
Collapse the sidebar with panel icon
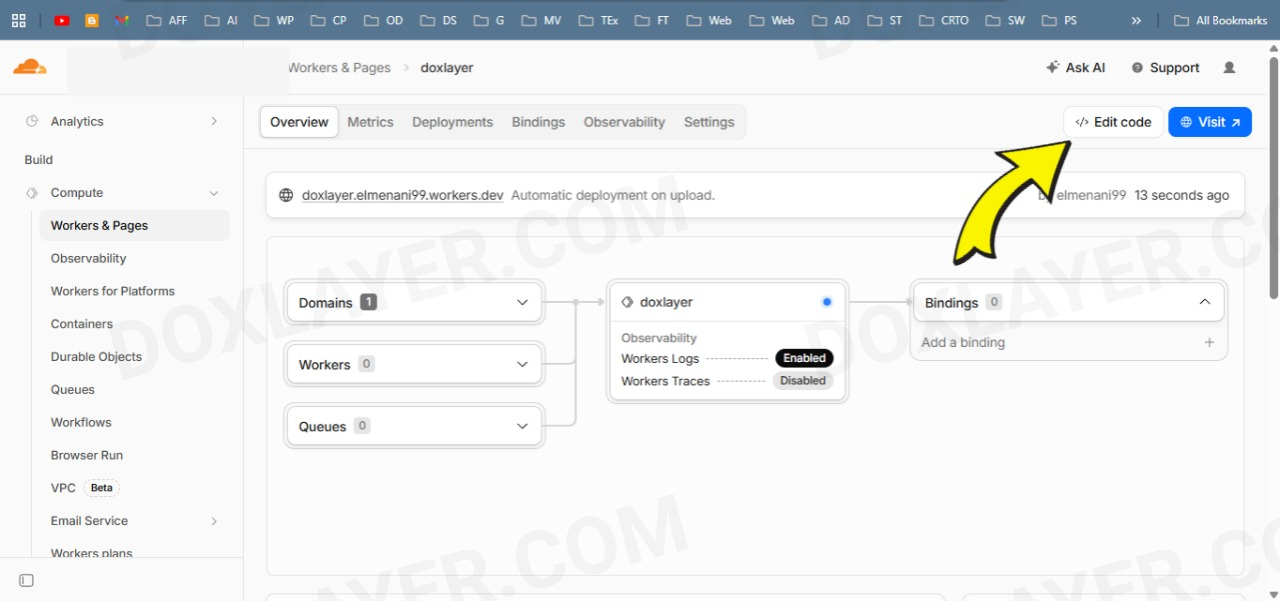point(27,580)
